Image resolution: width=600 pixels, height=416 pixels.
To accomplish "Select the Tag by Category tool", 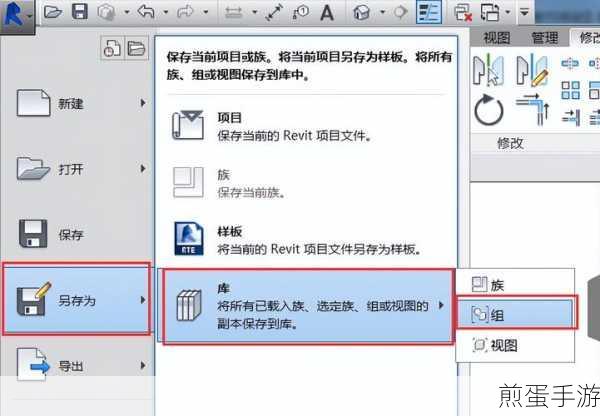I will tap(300, 13).
